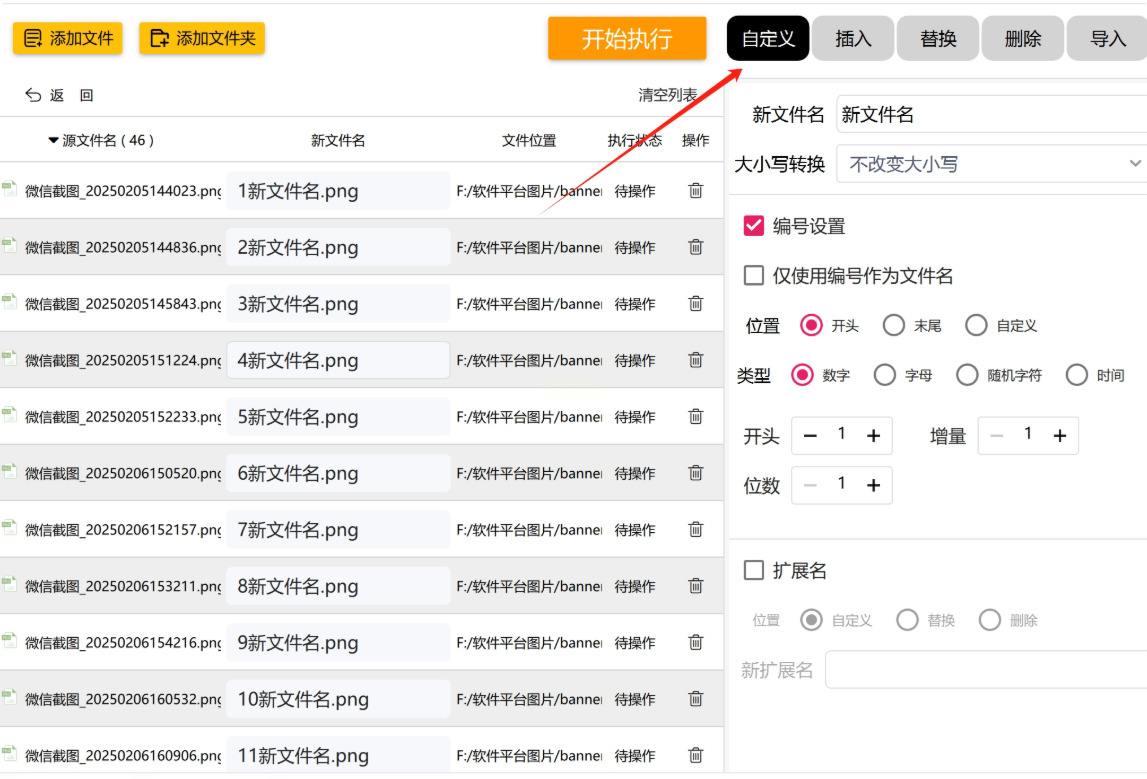Enable 仅使用编号作为文件名 checkbox
The image size is (1147, 779).
(753, 276)
